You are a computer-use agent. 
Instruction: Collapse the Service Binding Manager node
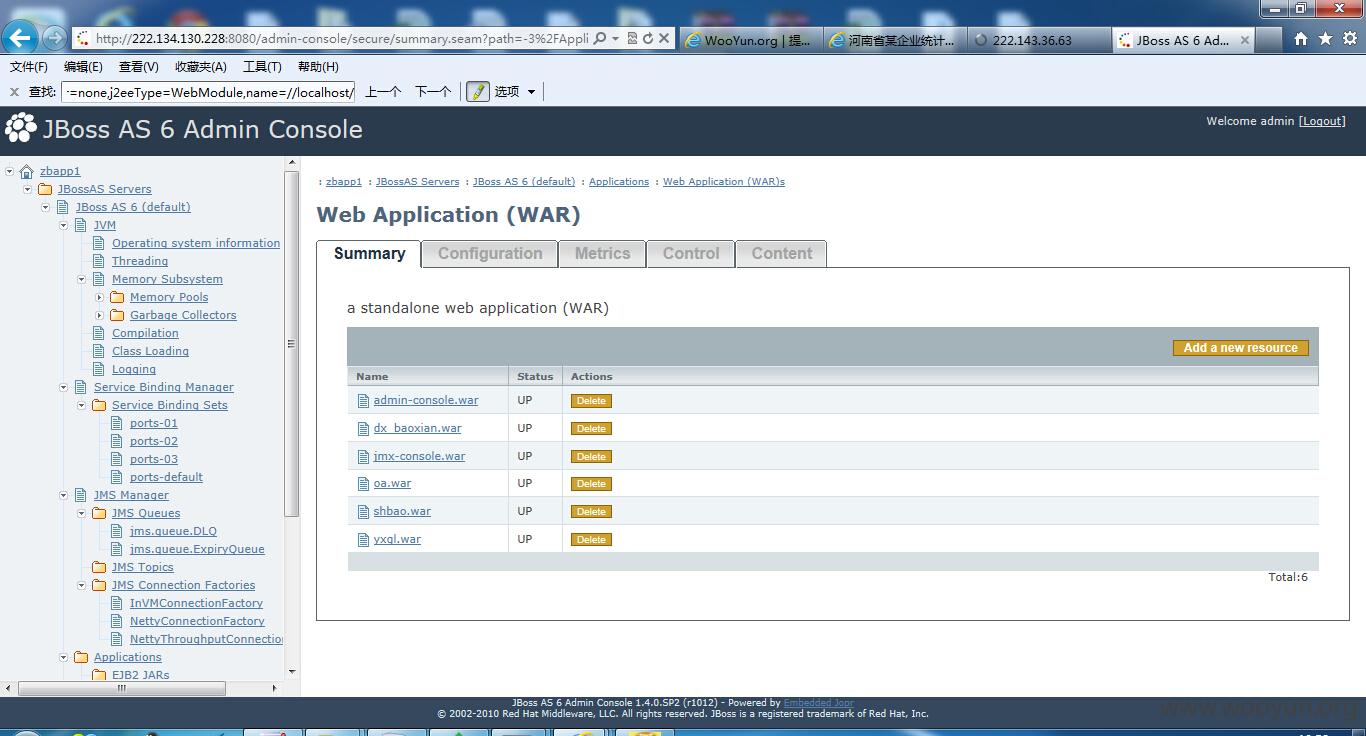(64, 388)
